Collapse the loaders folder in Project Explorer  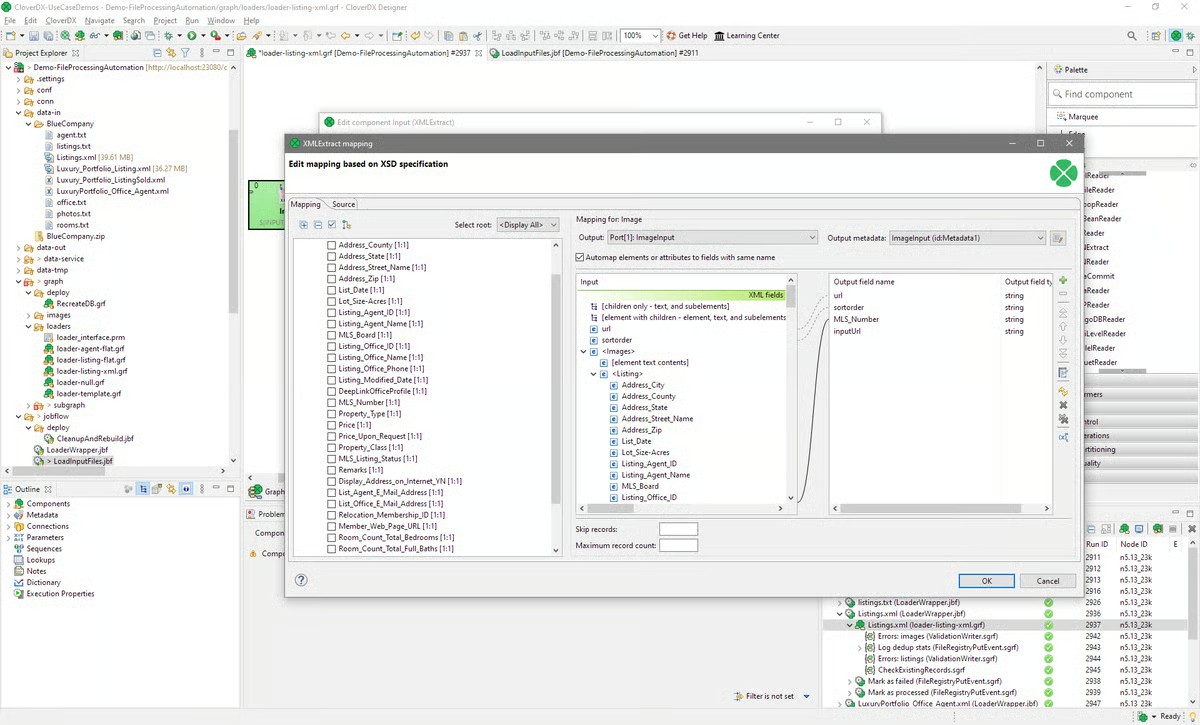pos(30,326)
